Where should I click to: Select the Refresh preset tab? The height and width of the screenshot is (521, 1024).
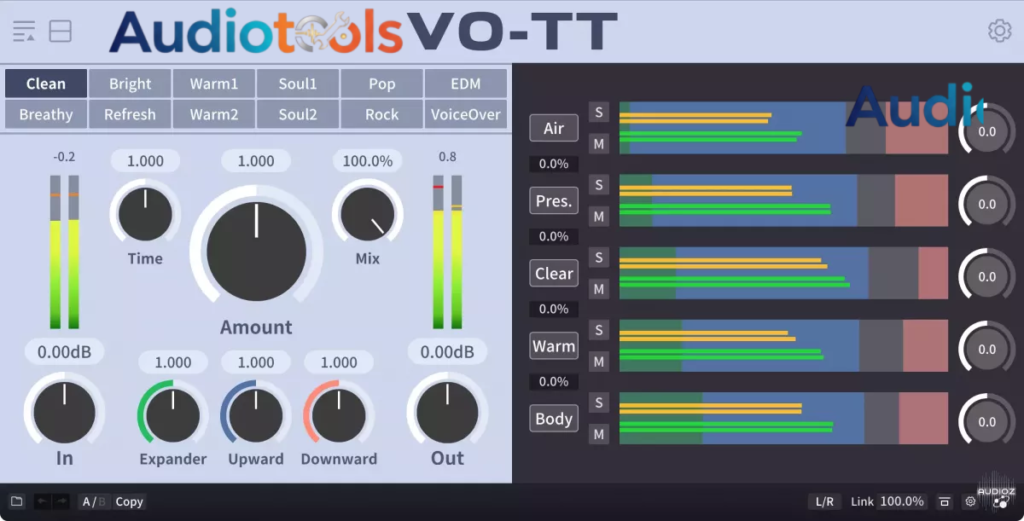130,114
